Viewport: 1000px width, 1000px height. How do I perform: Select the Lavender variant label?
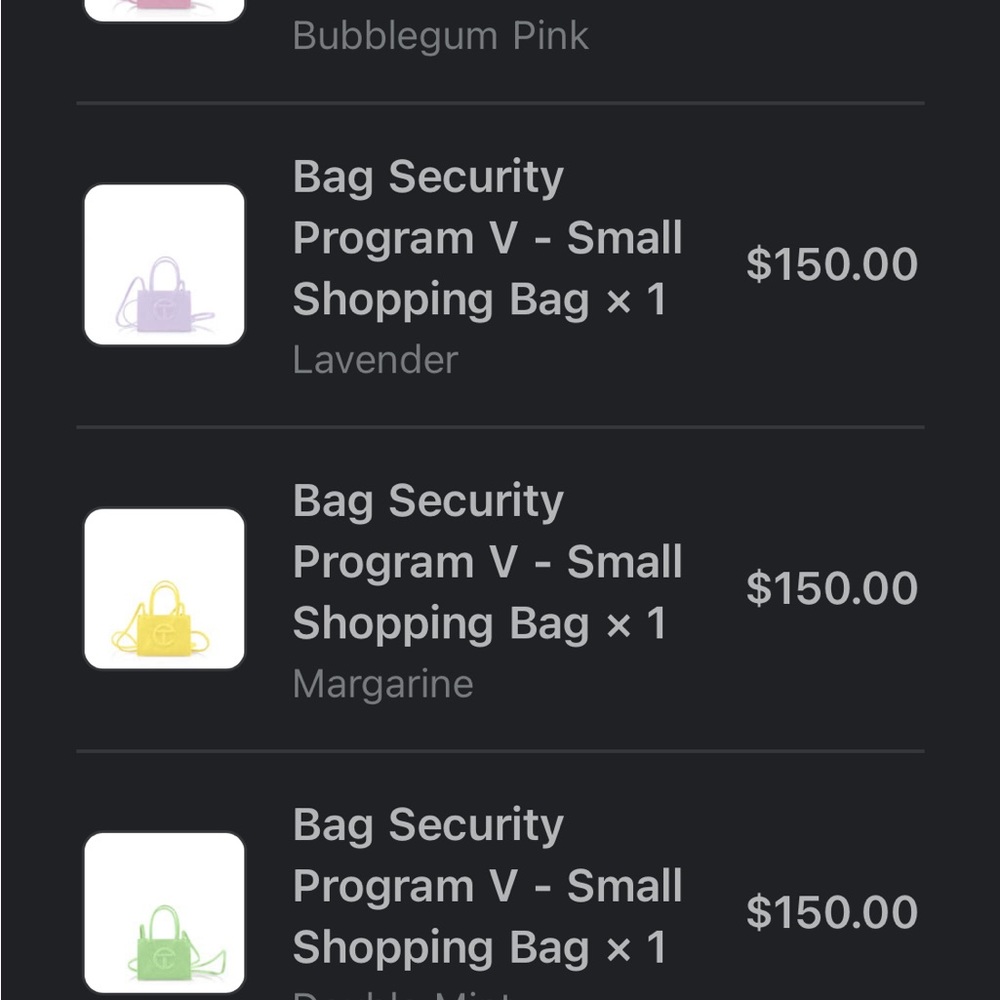click(x=375, y=360)
